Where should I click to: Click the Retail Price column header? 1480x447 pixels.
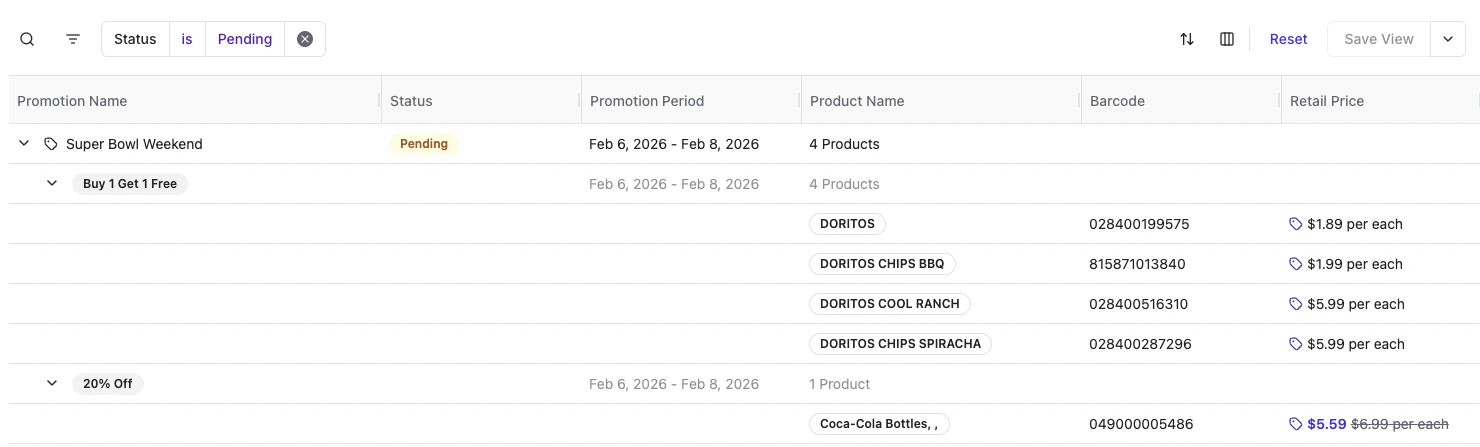[x=1327, y=101]
